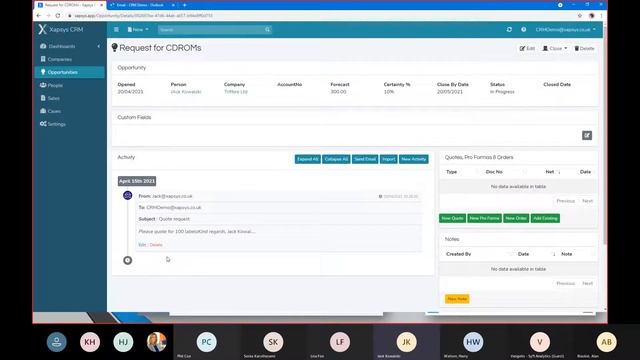Click the browser back arrow
640x360 pixels.
(39, 16)
